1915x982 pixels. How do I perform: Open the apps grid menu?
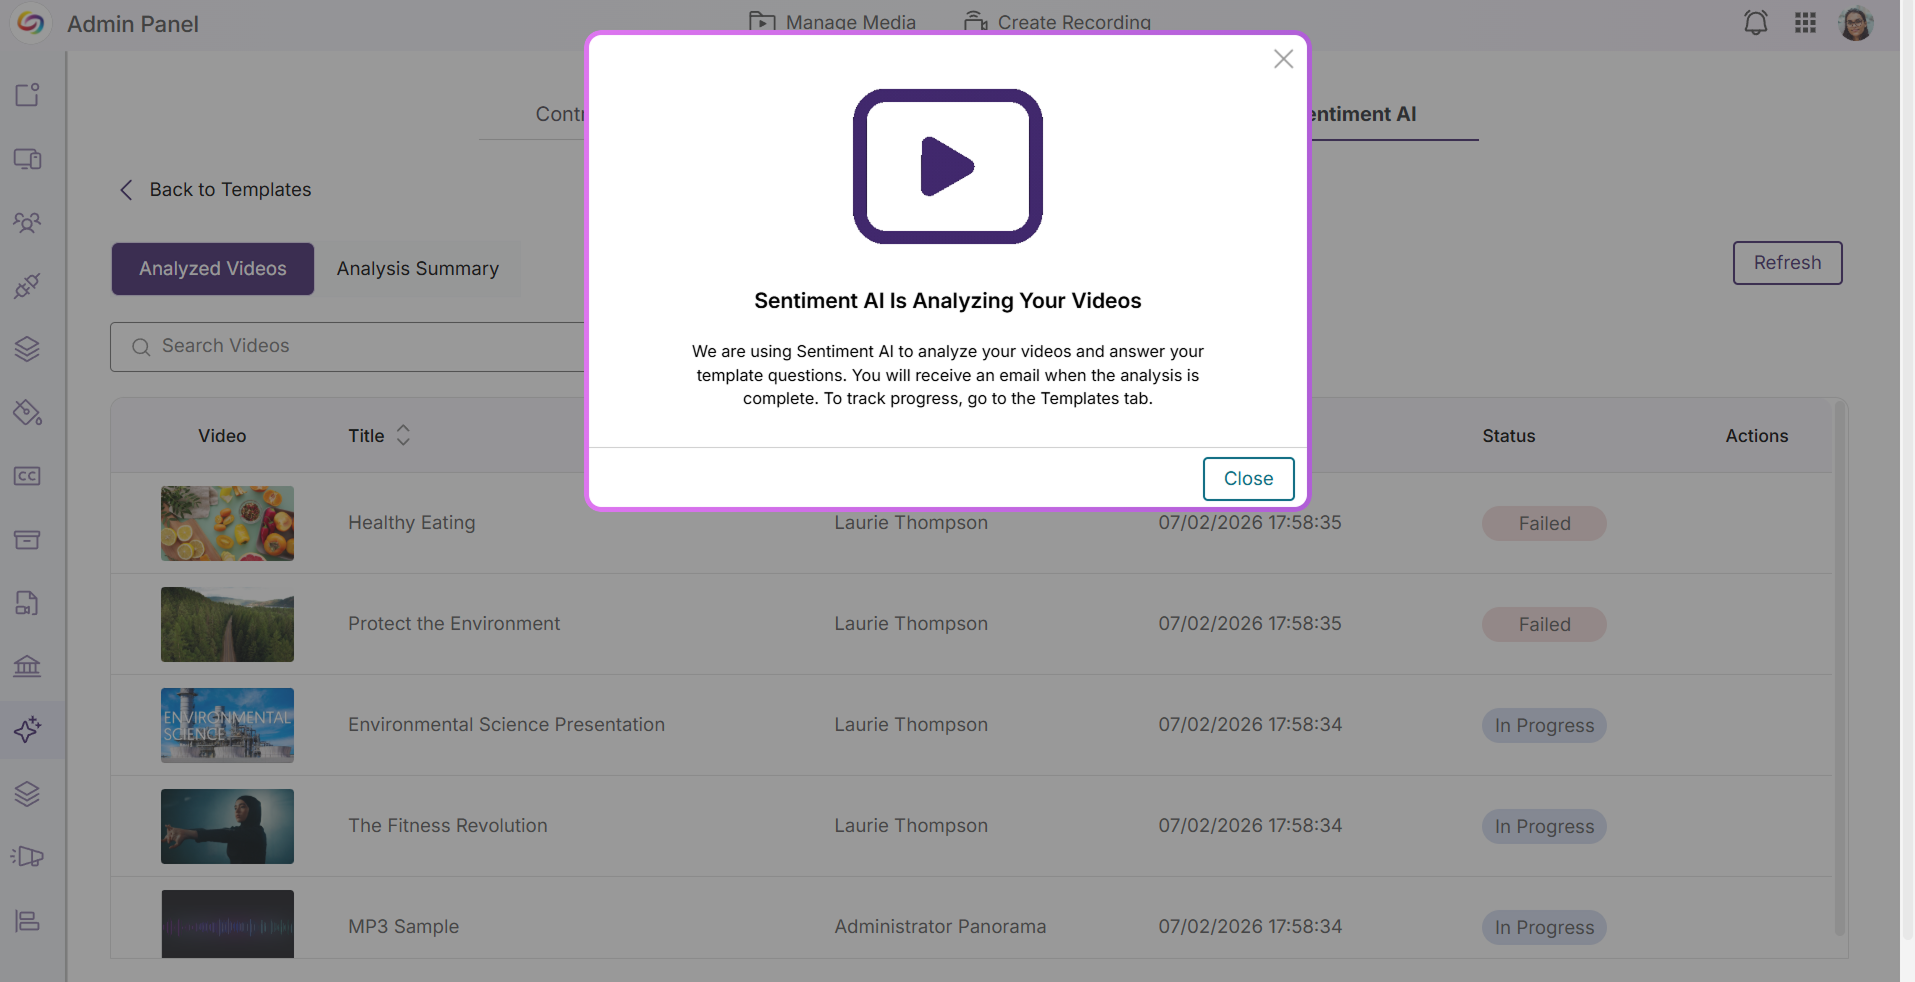(1805, 23)
